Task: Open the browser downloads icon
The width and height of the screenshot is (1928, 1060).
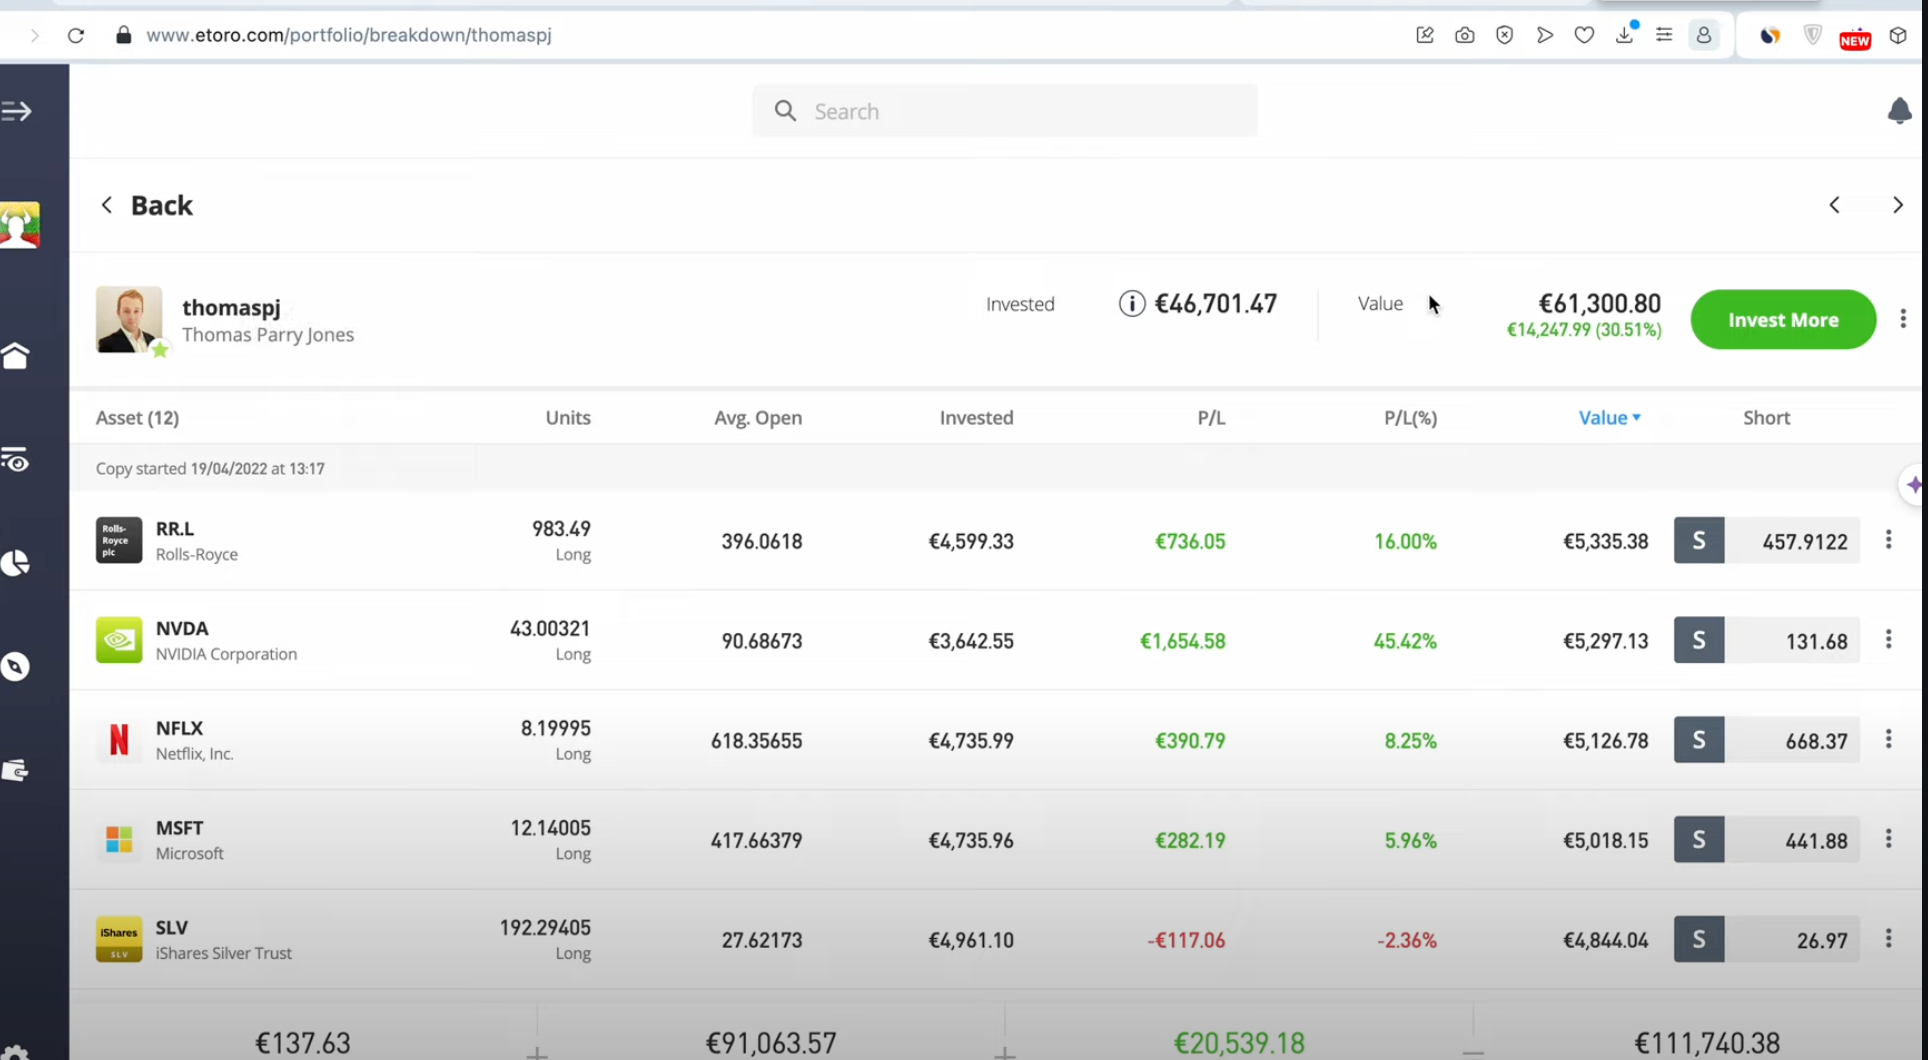Action: [x=1625, y=33]
